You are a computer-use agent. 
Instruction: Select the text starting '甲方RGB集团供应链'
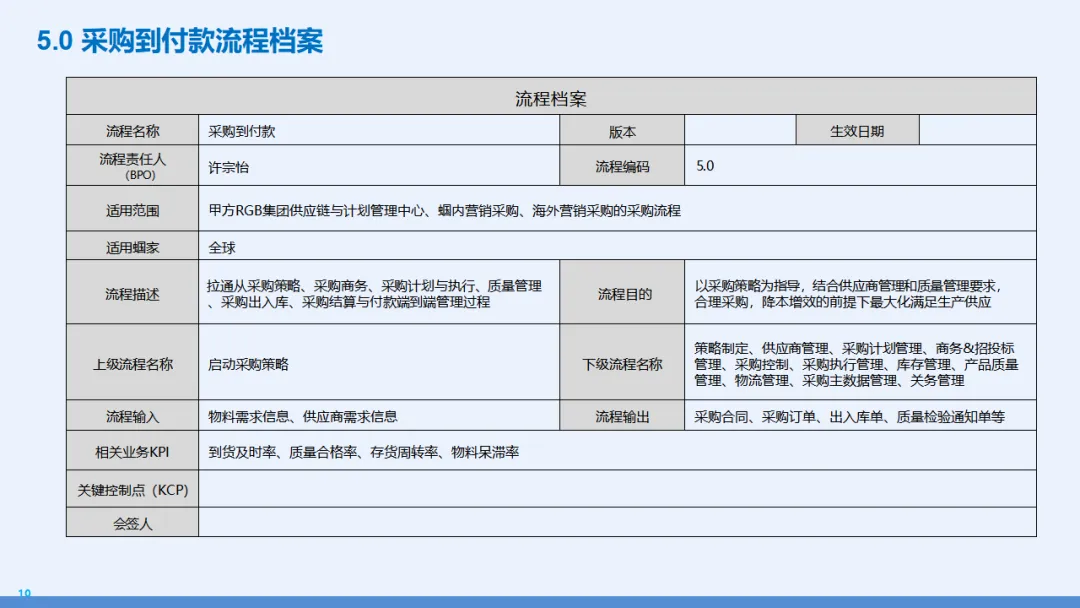click(444, 210)
